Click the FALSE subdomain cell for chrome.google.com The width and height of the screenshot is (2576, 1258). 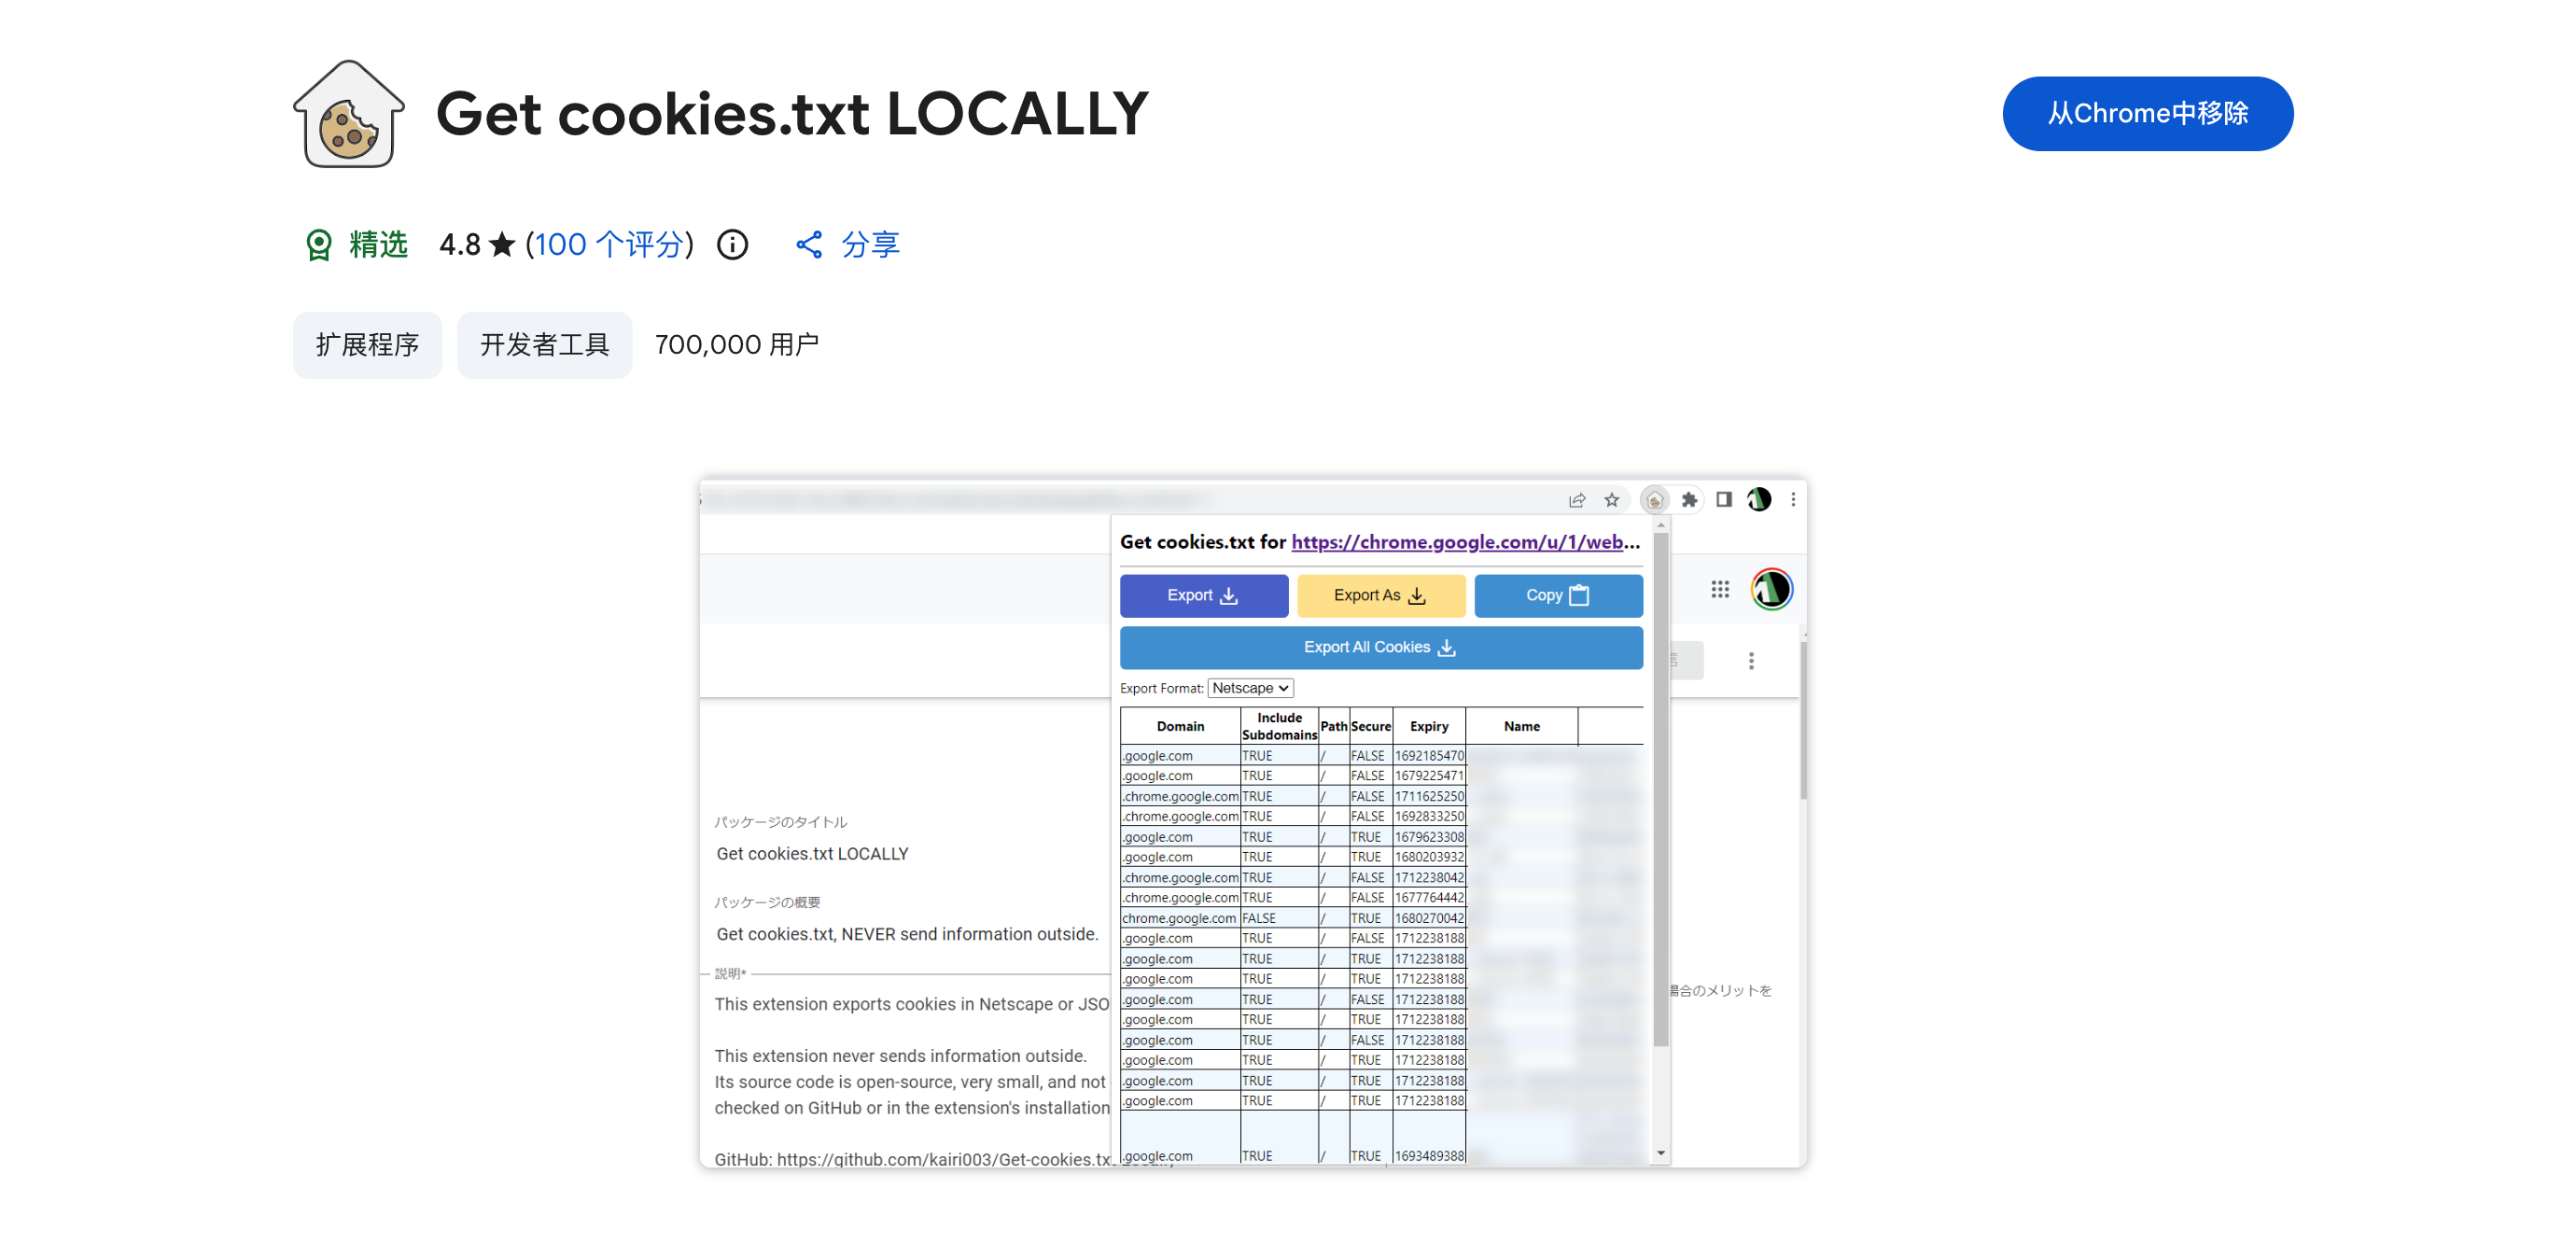pyautogui.click(x=1279, y=918)
